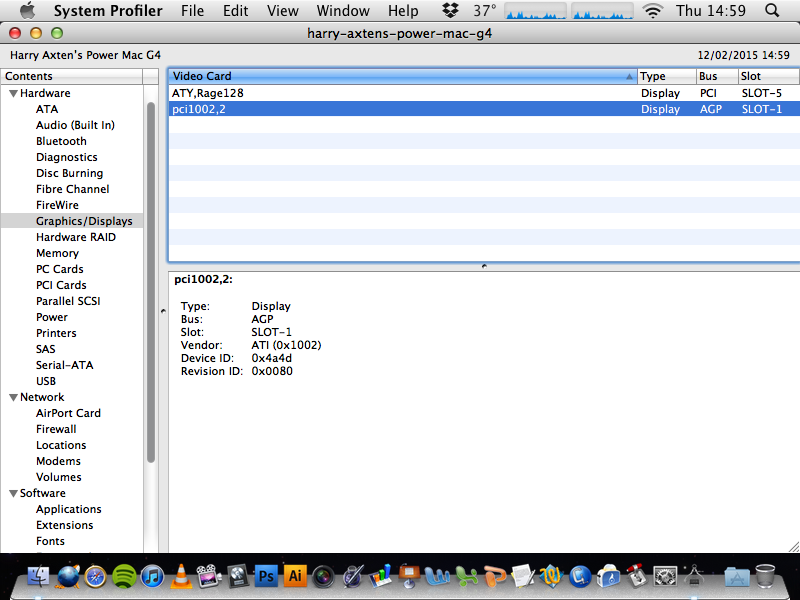Select Audio (Built In) in sidebar
800x600 pixels.
(x=75, y=125)
